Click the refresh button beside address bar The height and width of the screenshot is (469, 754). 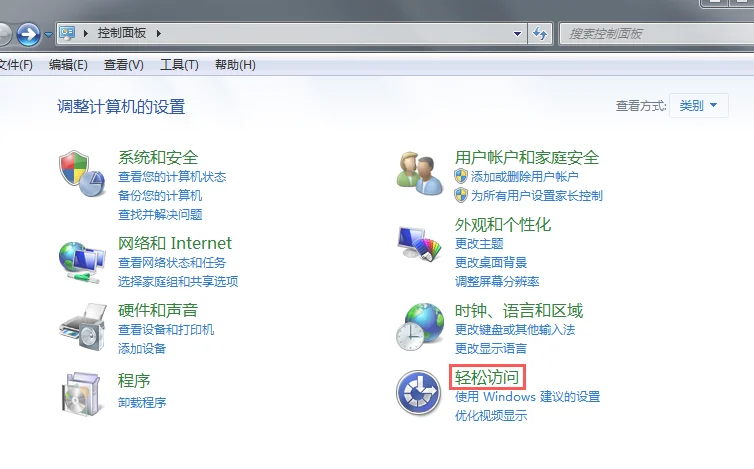[541, 34]
